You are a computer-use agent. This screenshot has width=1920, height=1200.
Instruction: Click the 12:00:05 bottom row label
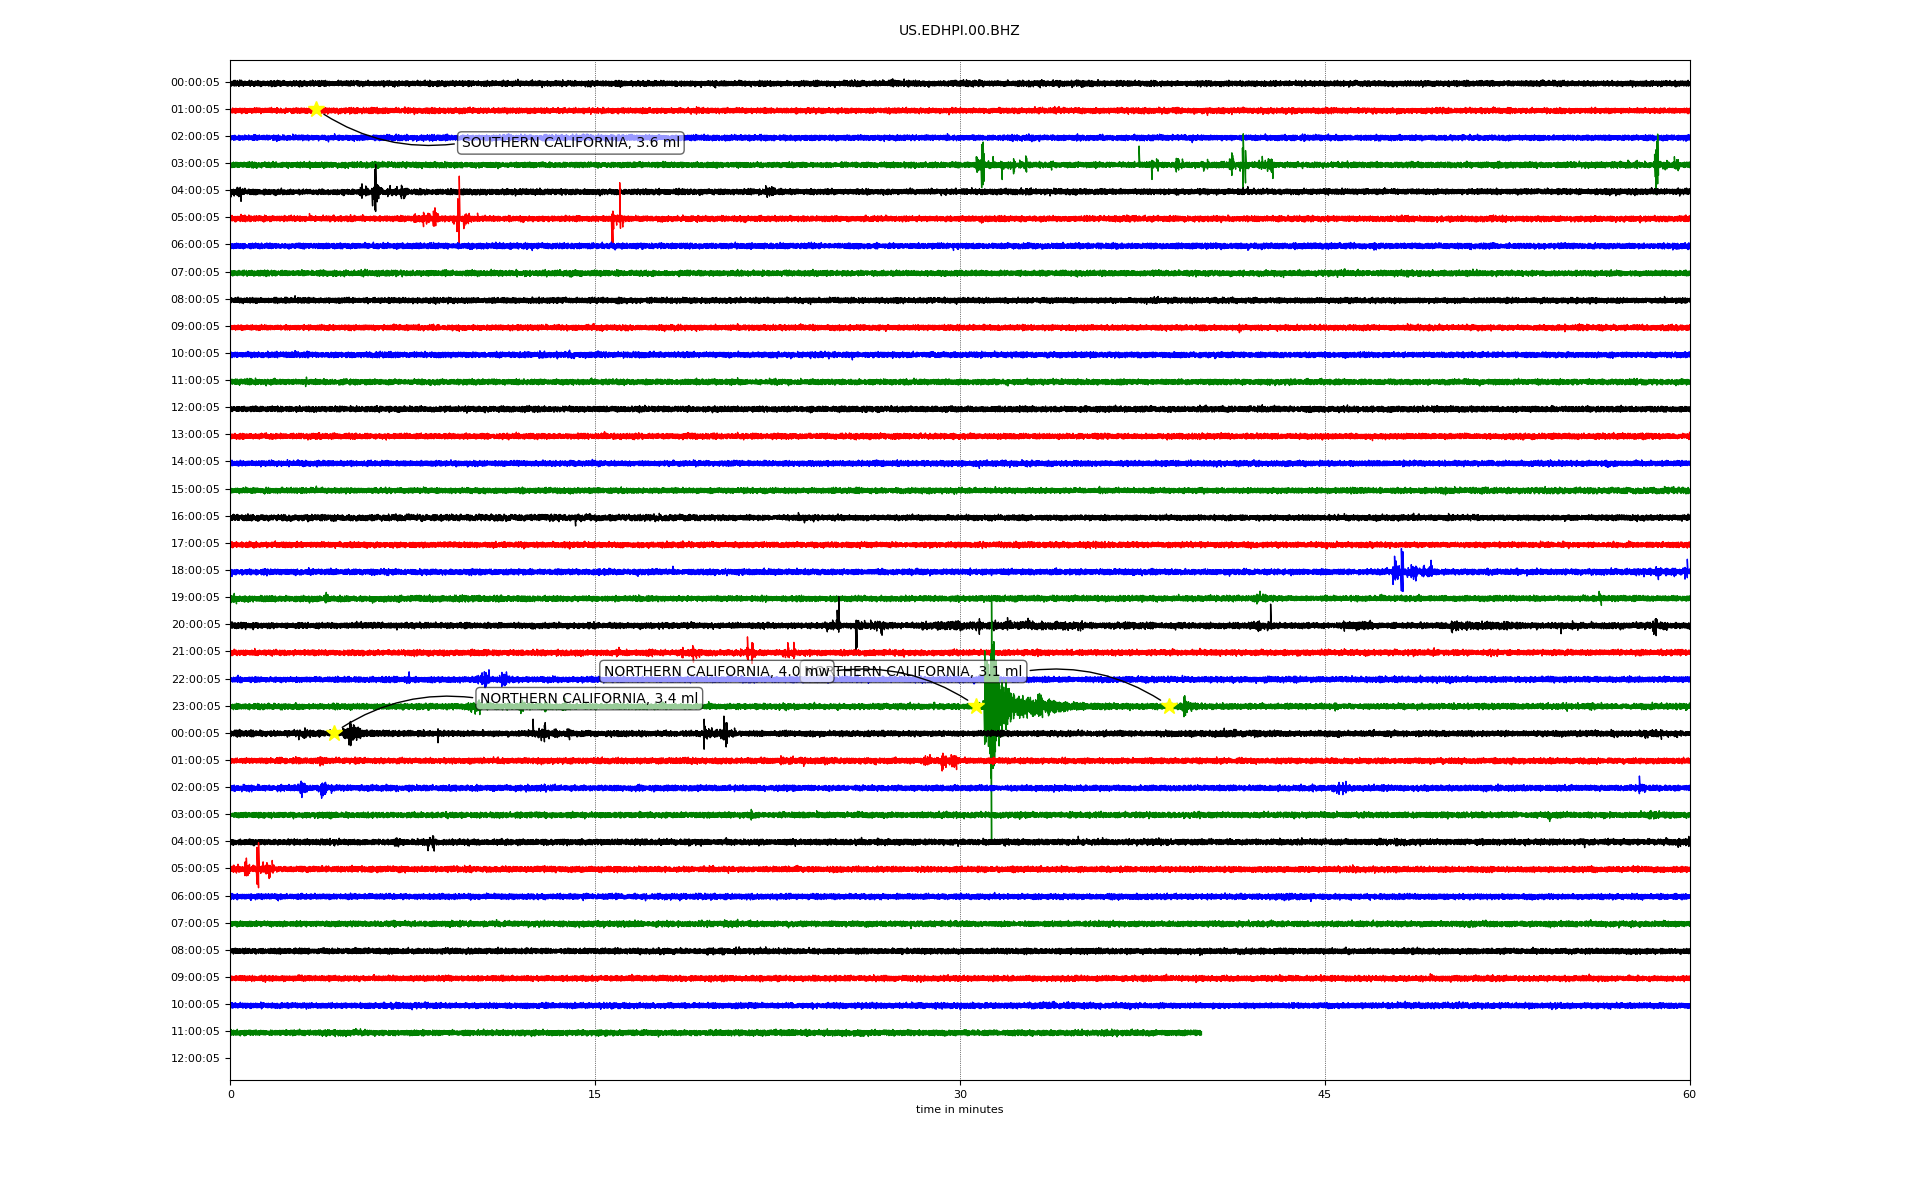(x=195, y=1059)
